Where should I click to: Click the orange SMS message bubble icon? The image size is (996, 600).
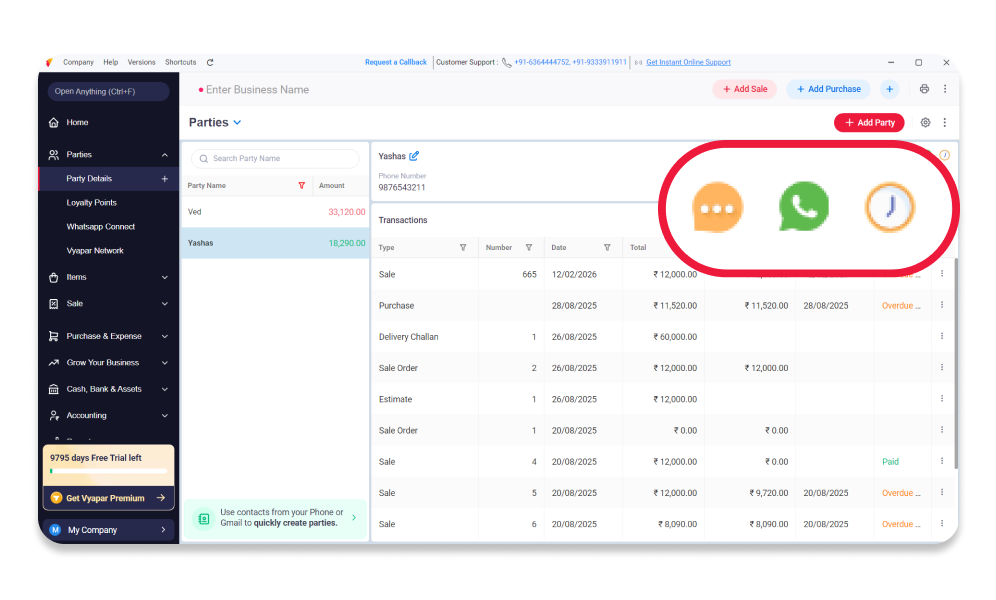tap(718, 208)
